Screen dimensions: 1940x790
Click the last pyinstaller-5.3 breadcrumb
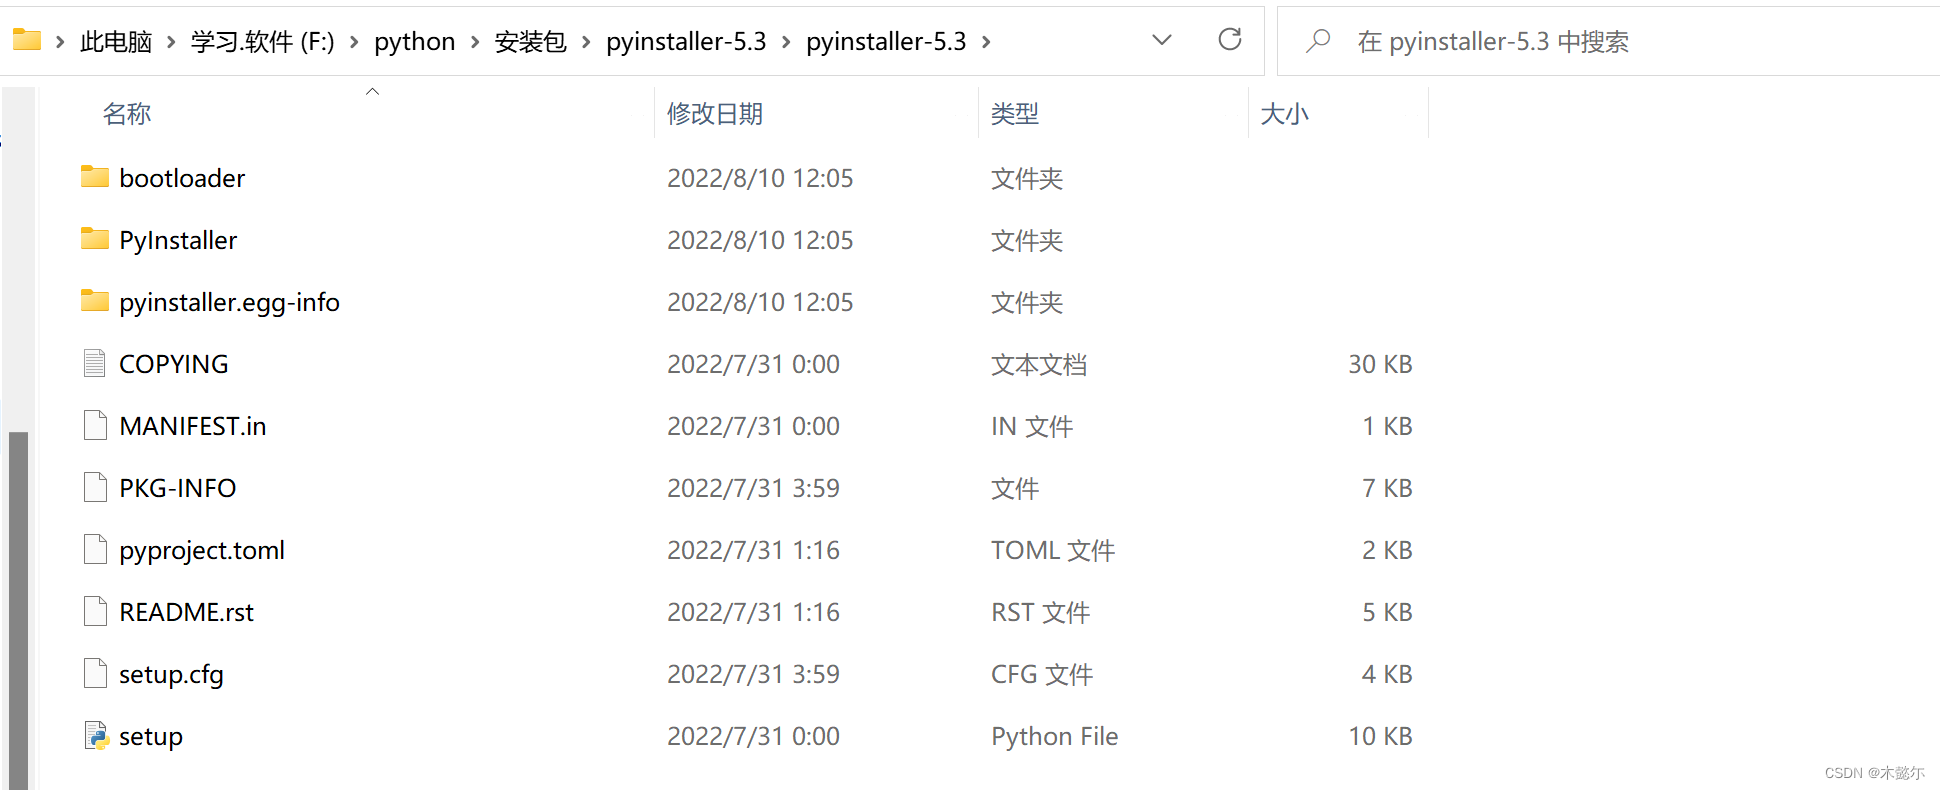click(886, 41)
